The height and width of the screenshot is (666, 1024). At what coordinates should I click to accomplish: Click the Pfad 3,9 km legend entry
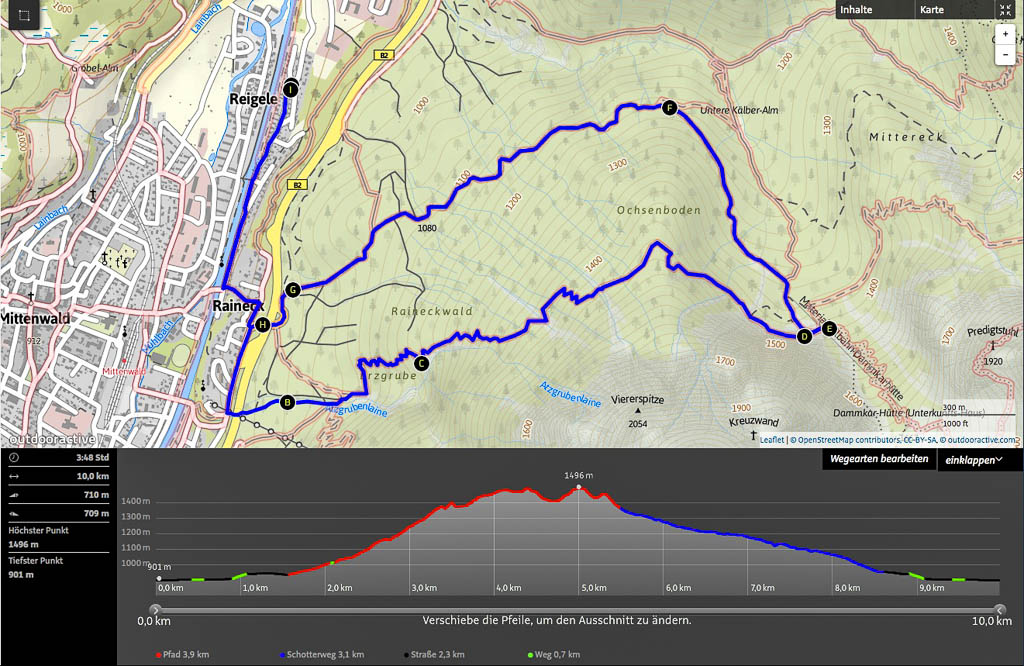(183, 655)
